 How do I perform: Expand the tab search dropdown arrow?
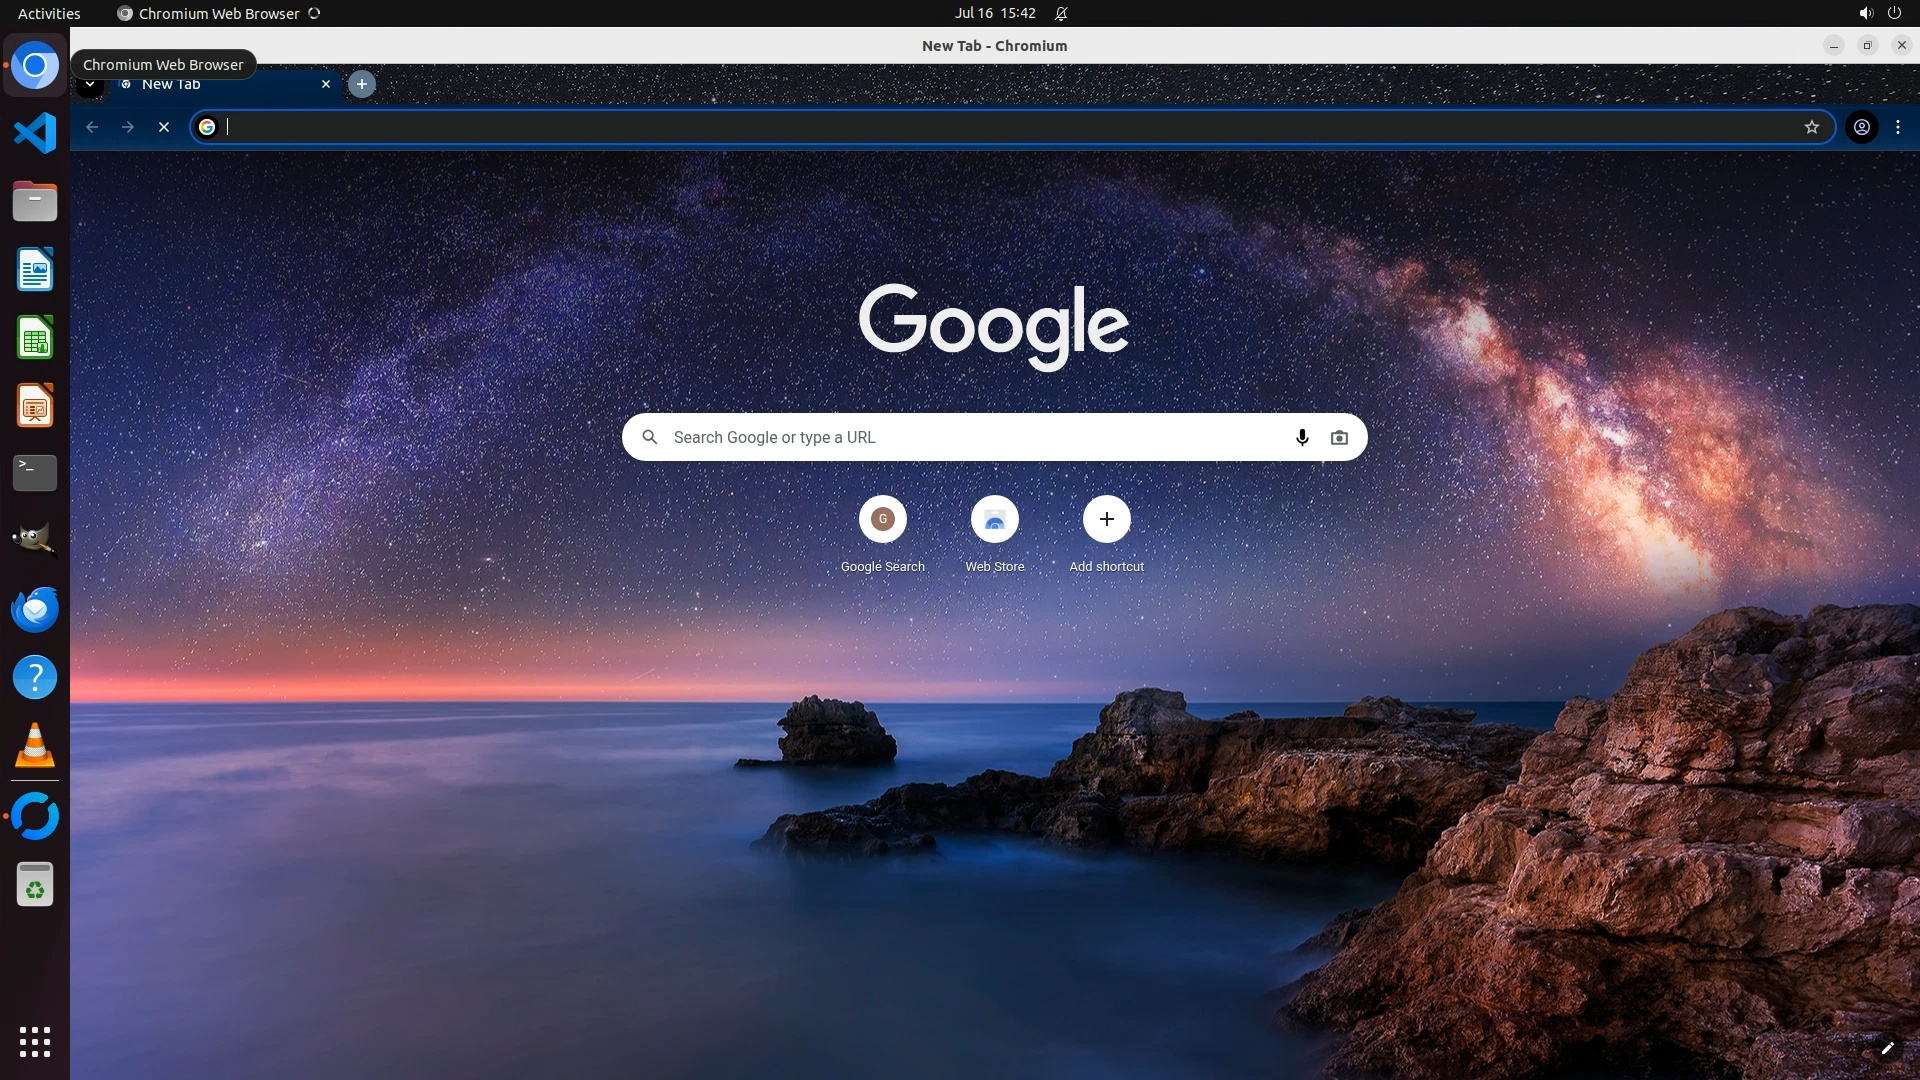pos(90,86)
